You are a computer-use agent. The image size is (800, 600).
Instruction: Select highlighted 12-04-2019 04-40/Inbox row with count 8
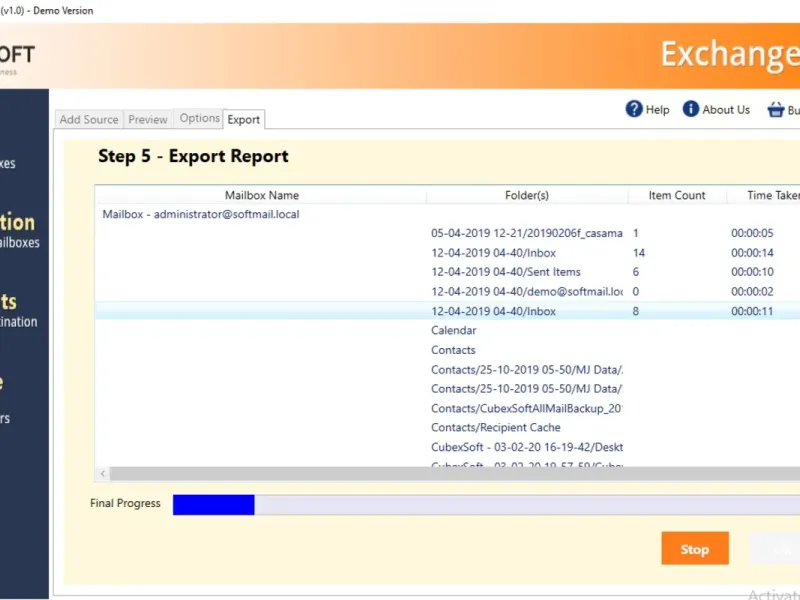[x=448, y=311]
